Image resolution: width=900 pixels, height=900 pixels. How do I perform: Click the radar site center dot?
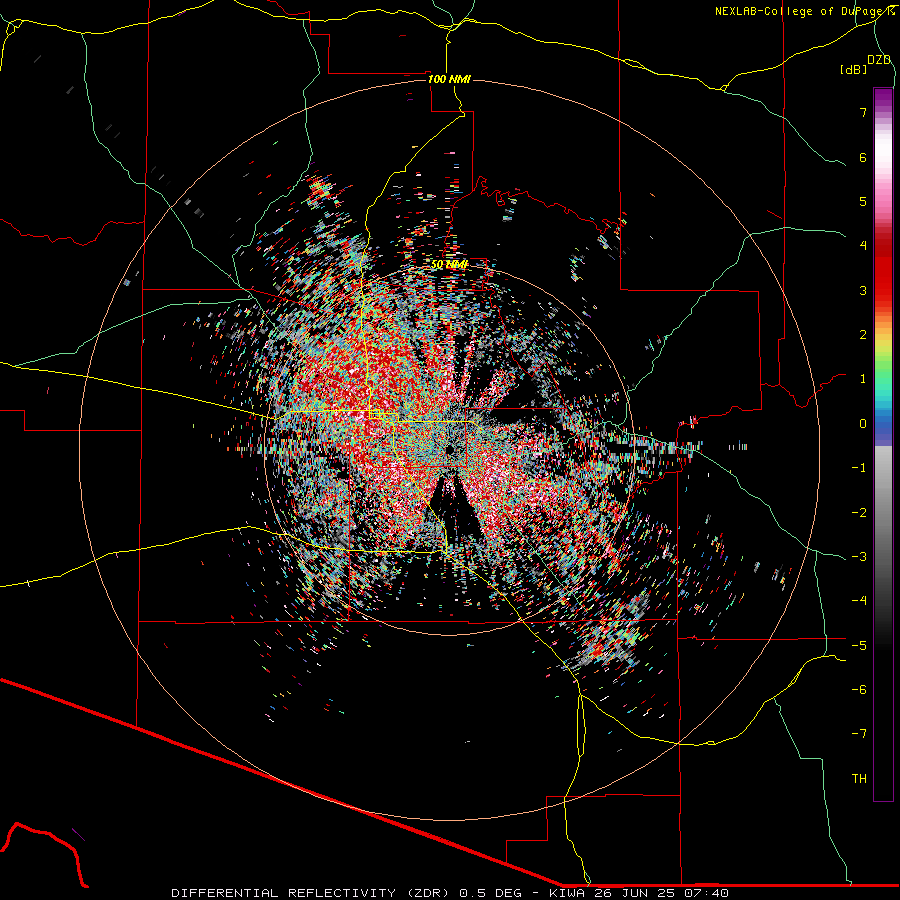(449, 450)
